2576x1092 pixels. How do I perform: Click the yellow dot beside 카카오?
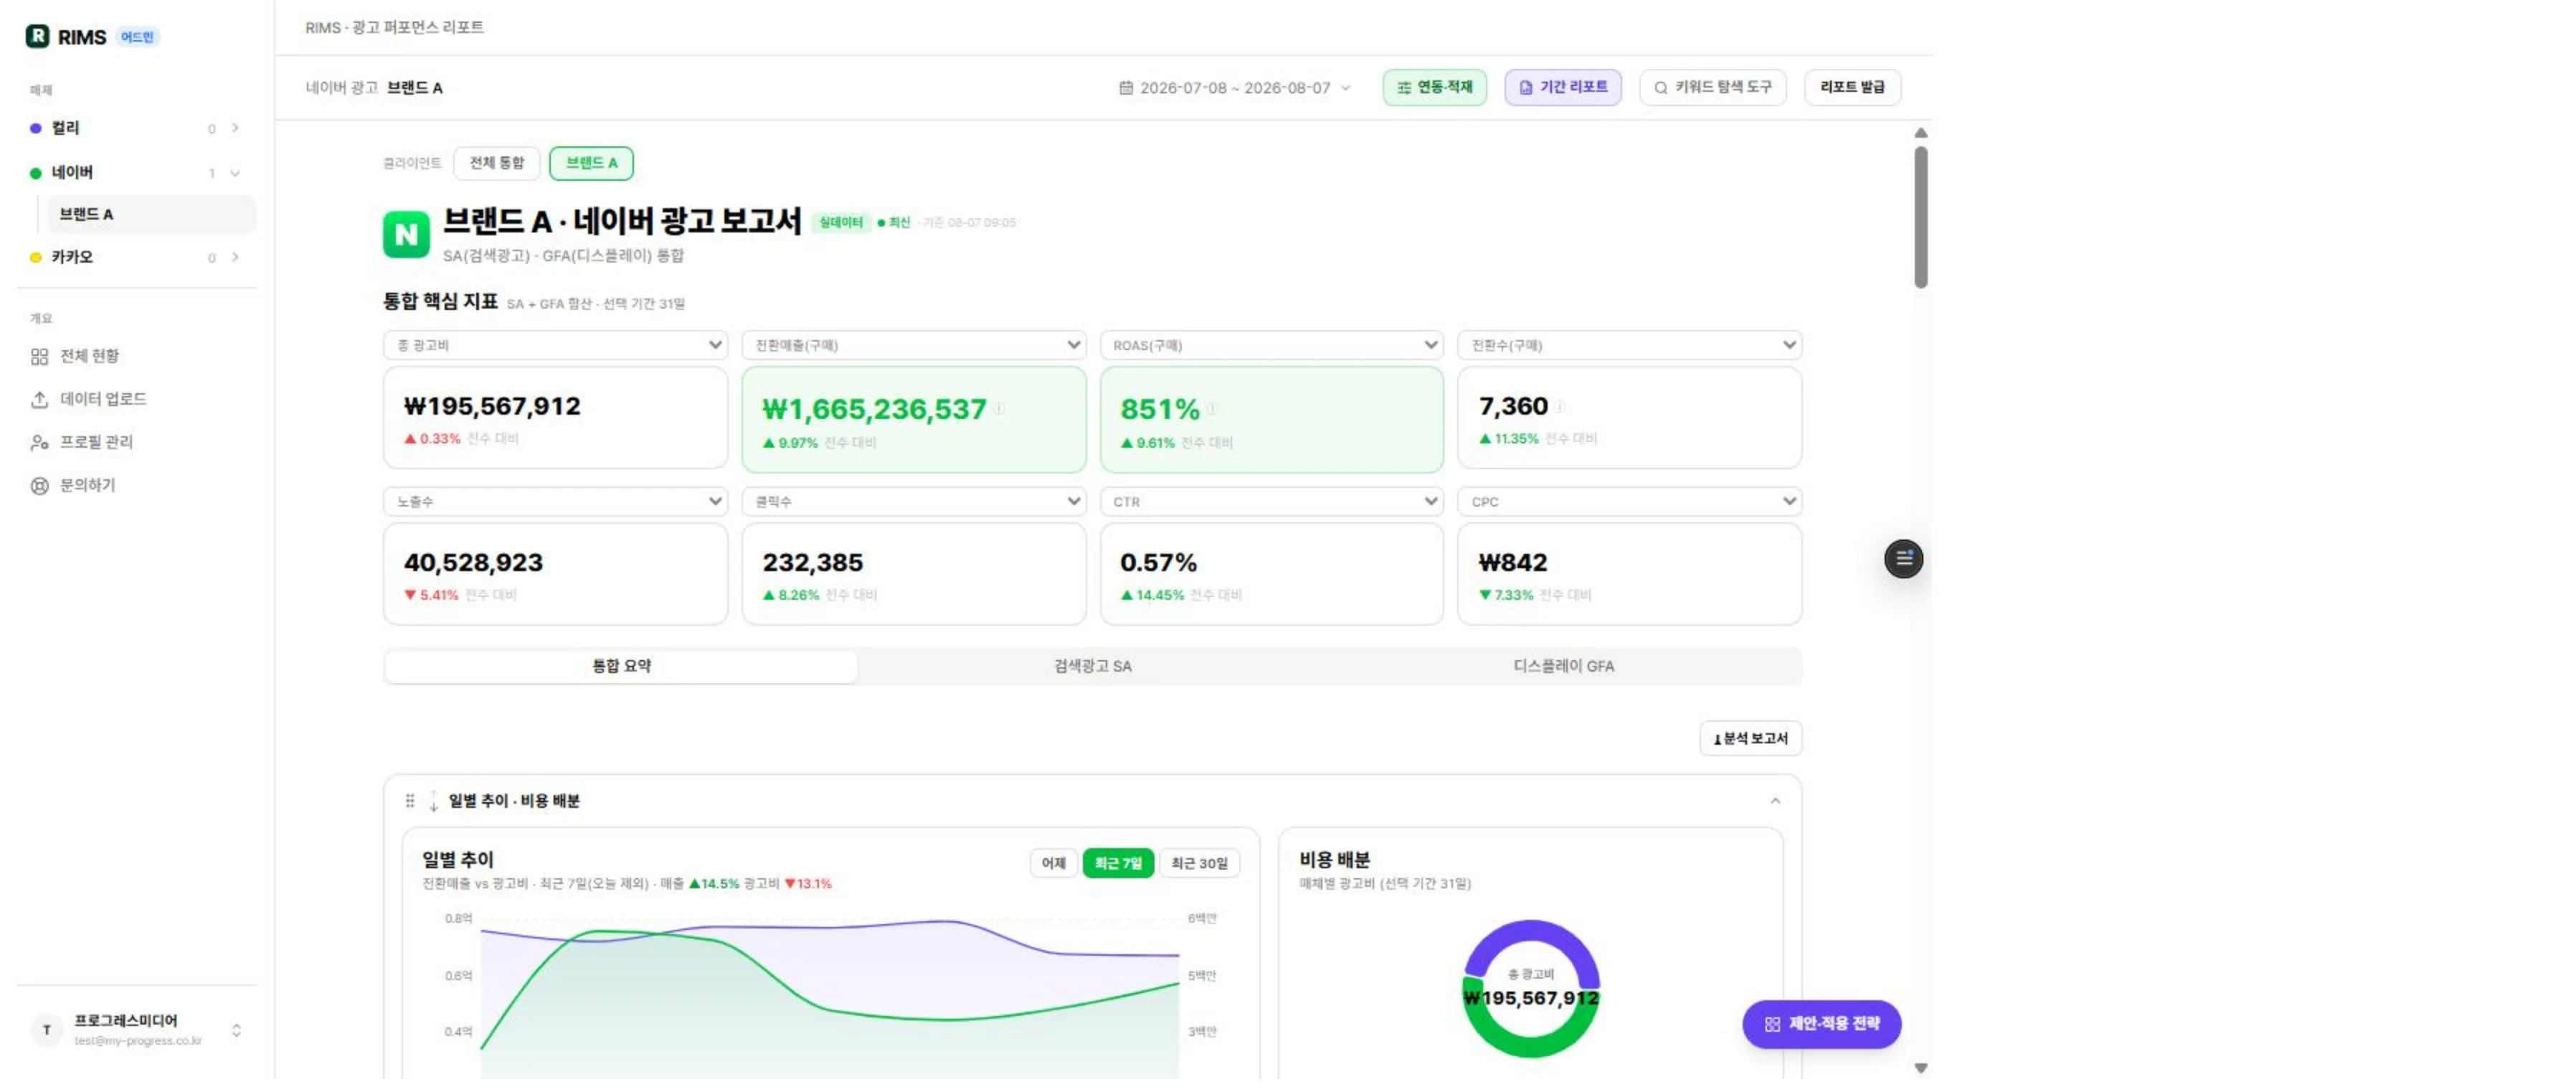[x=36, y=257]
